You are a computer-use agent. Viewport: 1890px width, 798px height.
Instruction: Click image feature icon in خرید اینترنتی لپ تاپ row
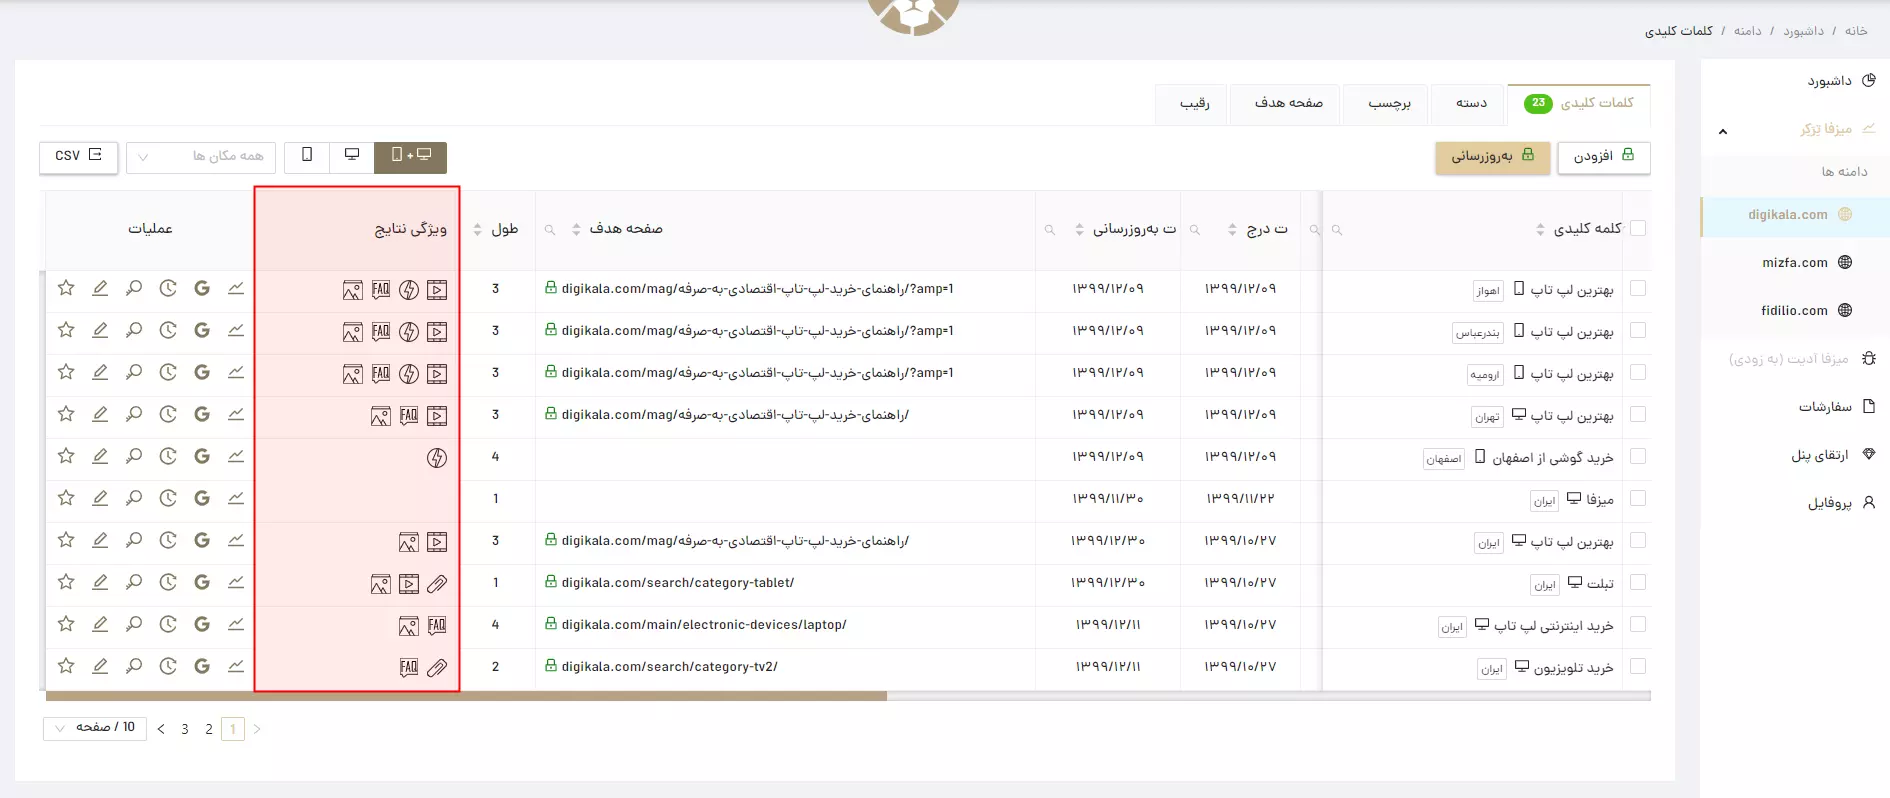(409, 626)
